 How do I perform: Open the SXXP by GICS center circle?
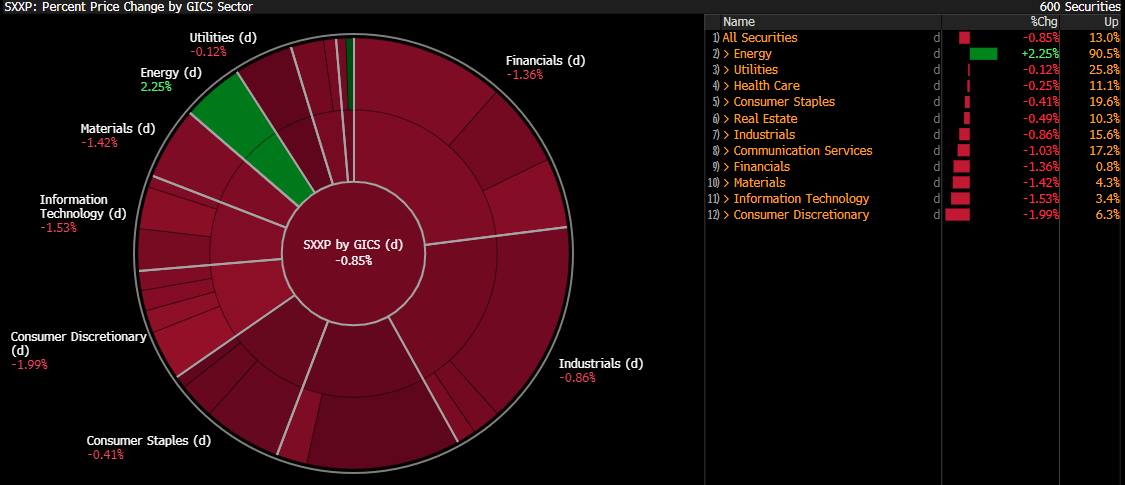(353, 251)
